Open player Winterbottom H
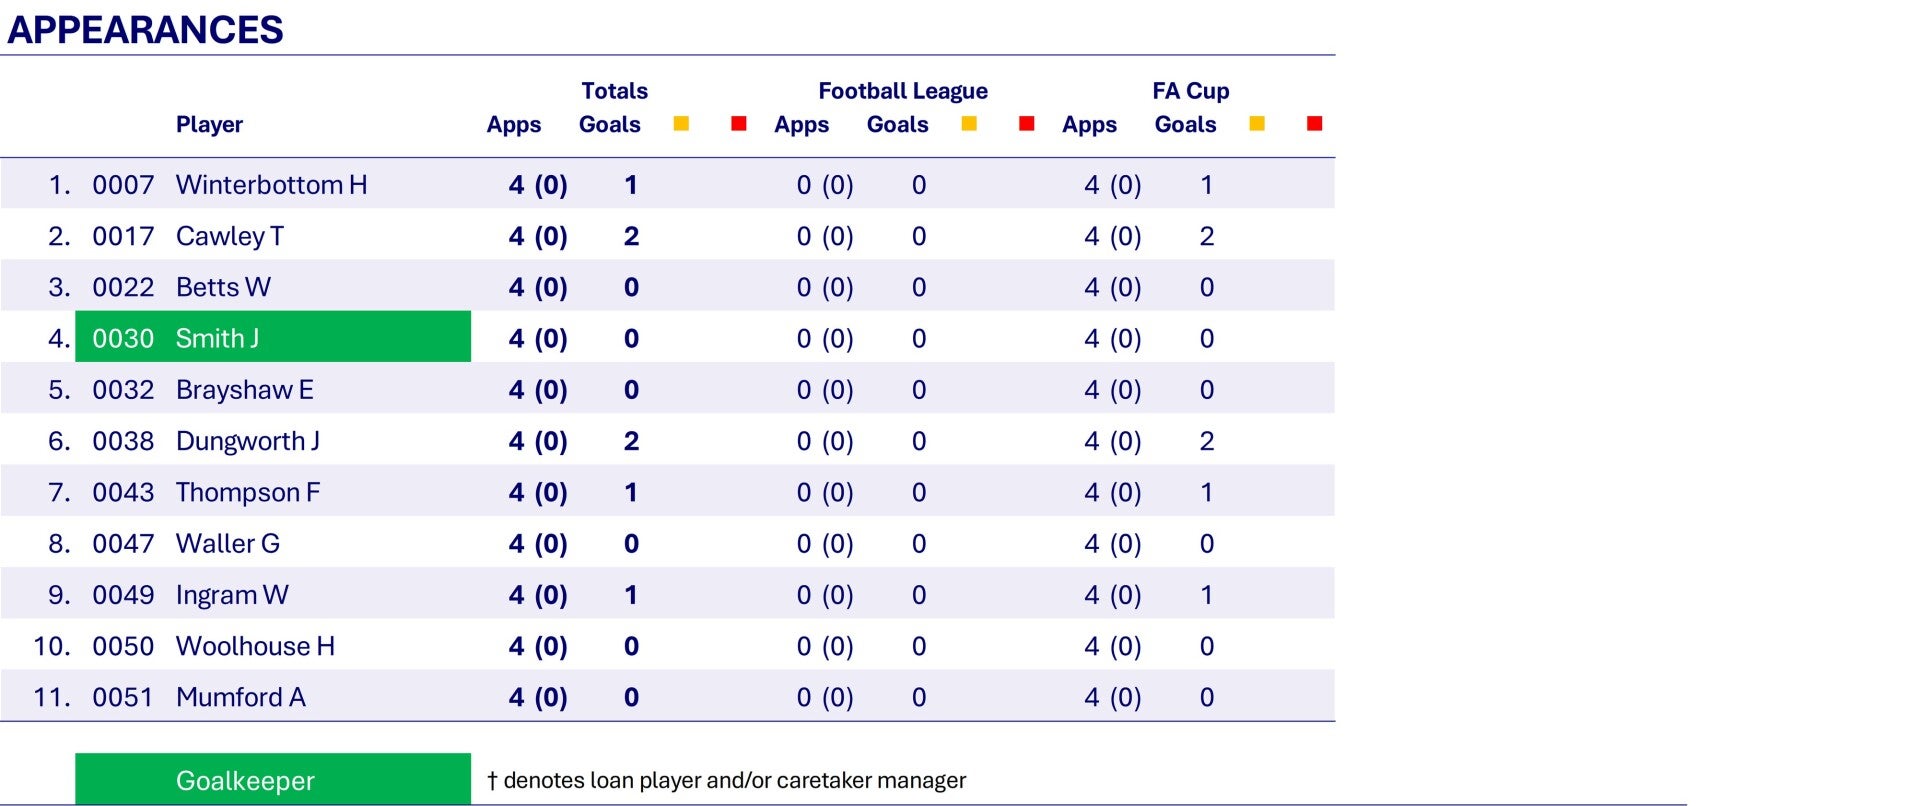 (x=271, y=185)
